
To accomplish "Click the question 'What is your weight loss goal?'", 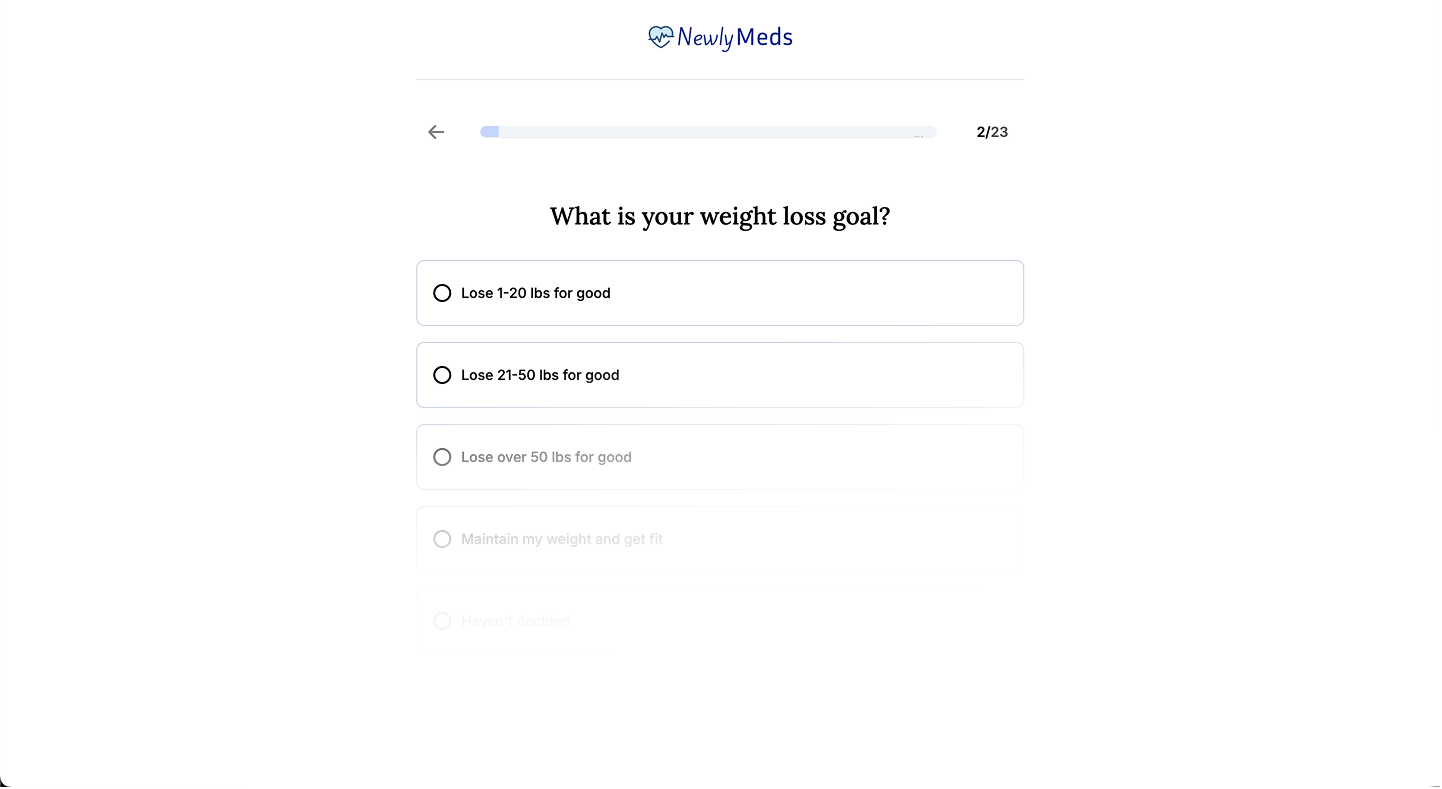I will 720,216.
